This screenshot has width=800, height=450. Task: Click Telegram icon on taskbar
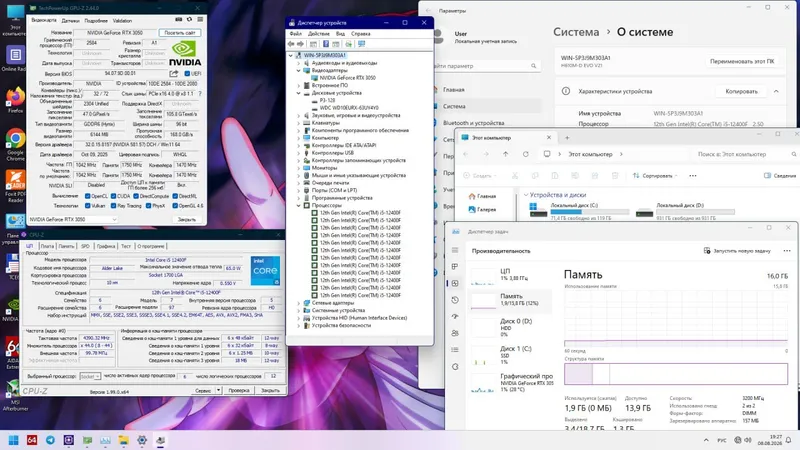pyautogui.click(x=50, y=440)
